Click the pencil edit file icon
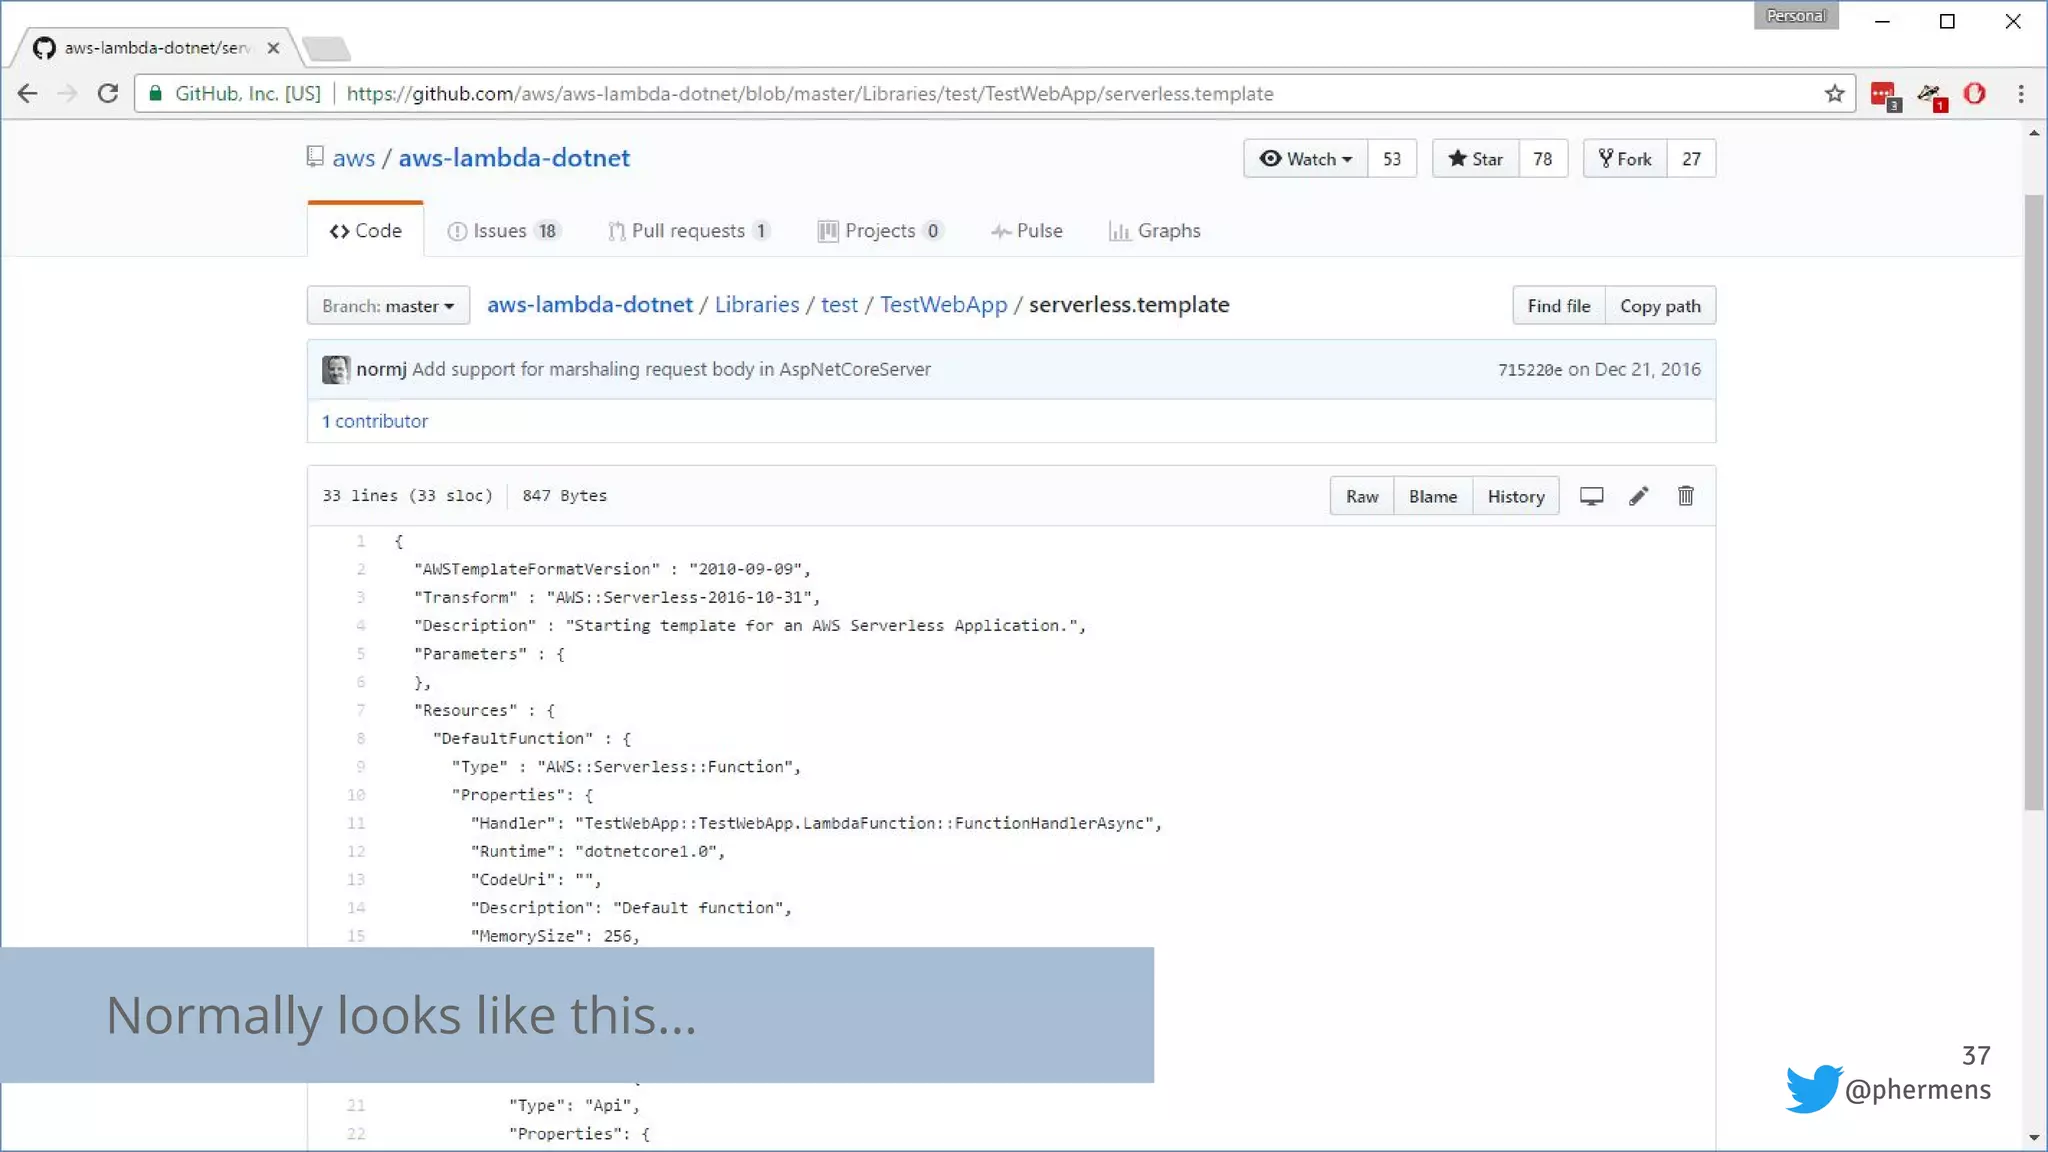This screenshot has width=2048, height=1152. tap(1638, 496)
